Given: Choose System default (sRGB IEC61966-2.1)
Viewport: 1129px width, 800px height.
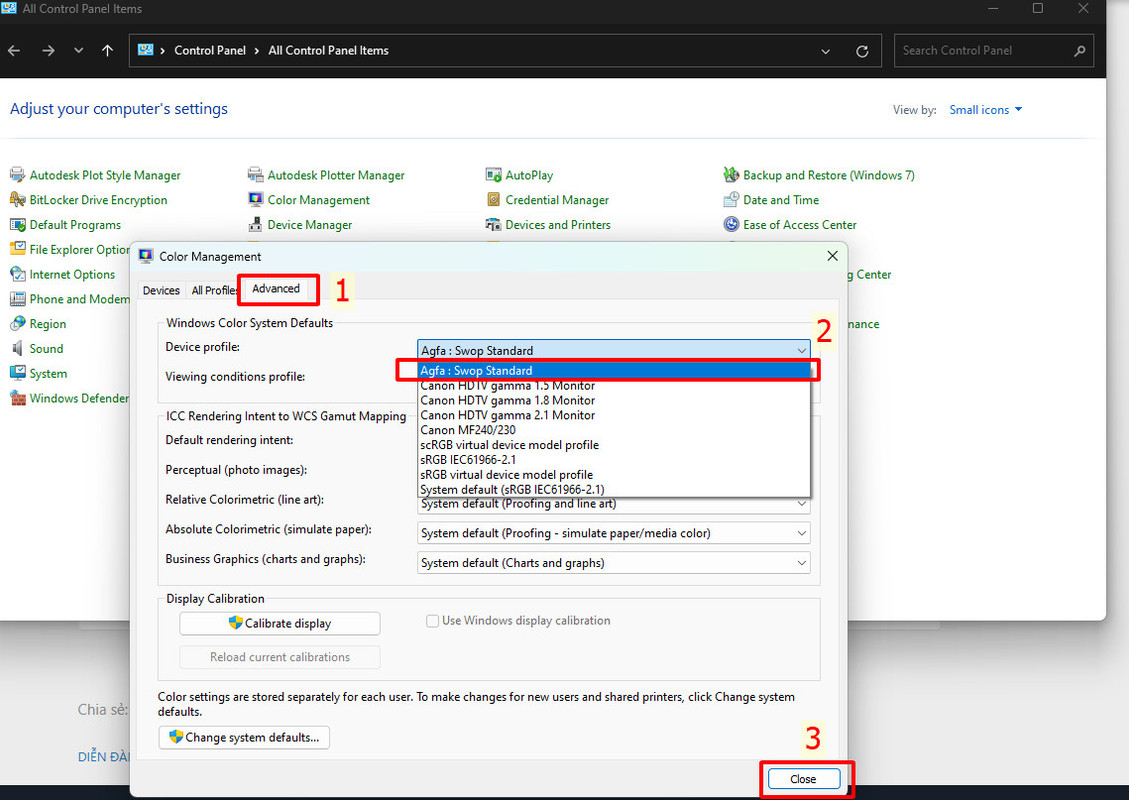Looking at the screenshot, I should point(613,489).
